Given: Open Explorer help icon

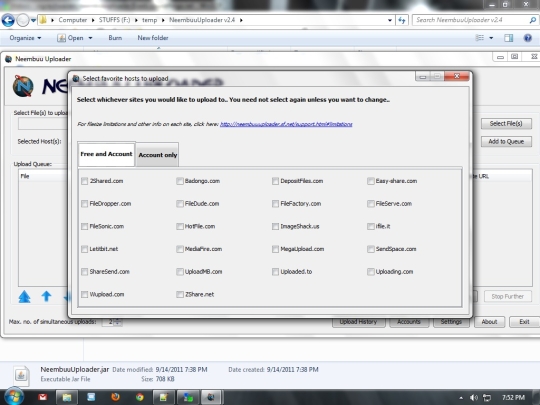Looking at the screenshot, I should coord(528,38).
